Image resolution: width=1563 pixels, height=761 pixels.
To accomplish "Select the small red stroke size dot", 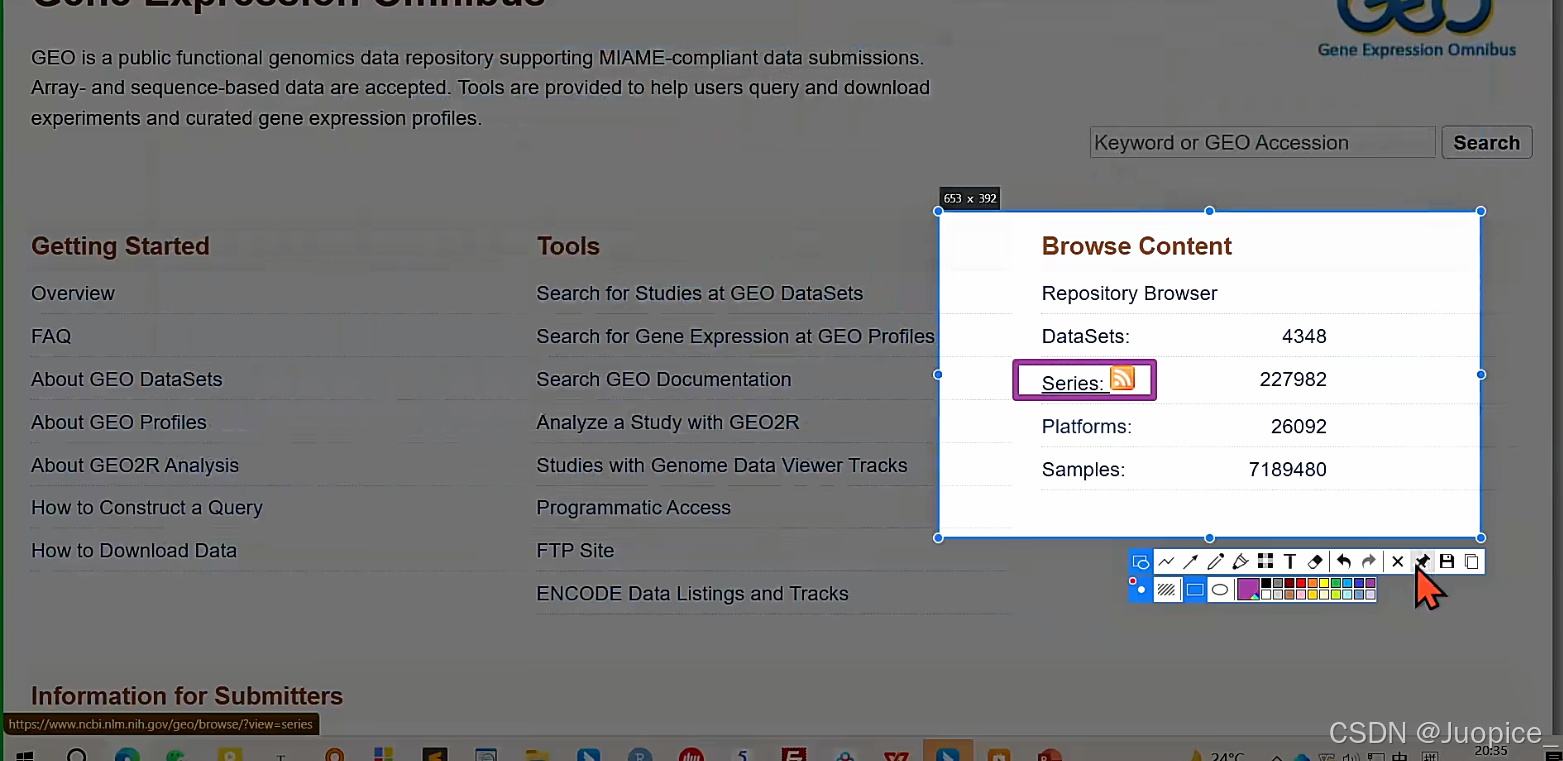I will point(1133,581).
